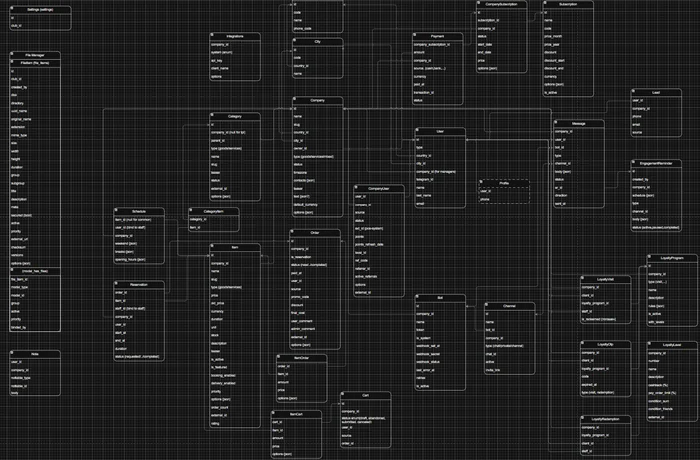This screenshot has height=460, width=700.
Task: Select the Company table header
Action: (x=316, y=100)
